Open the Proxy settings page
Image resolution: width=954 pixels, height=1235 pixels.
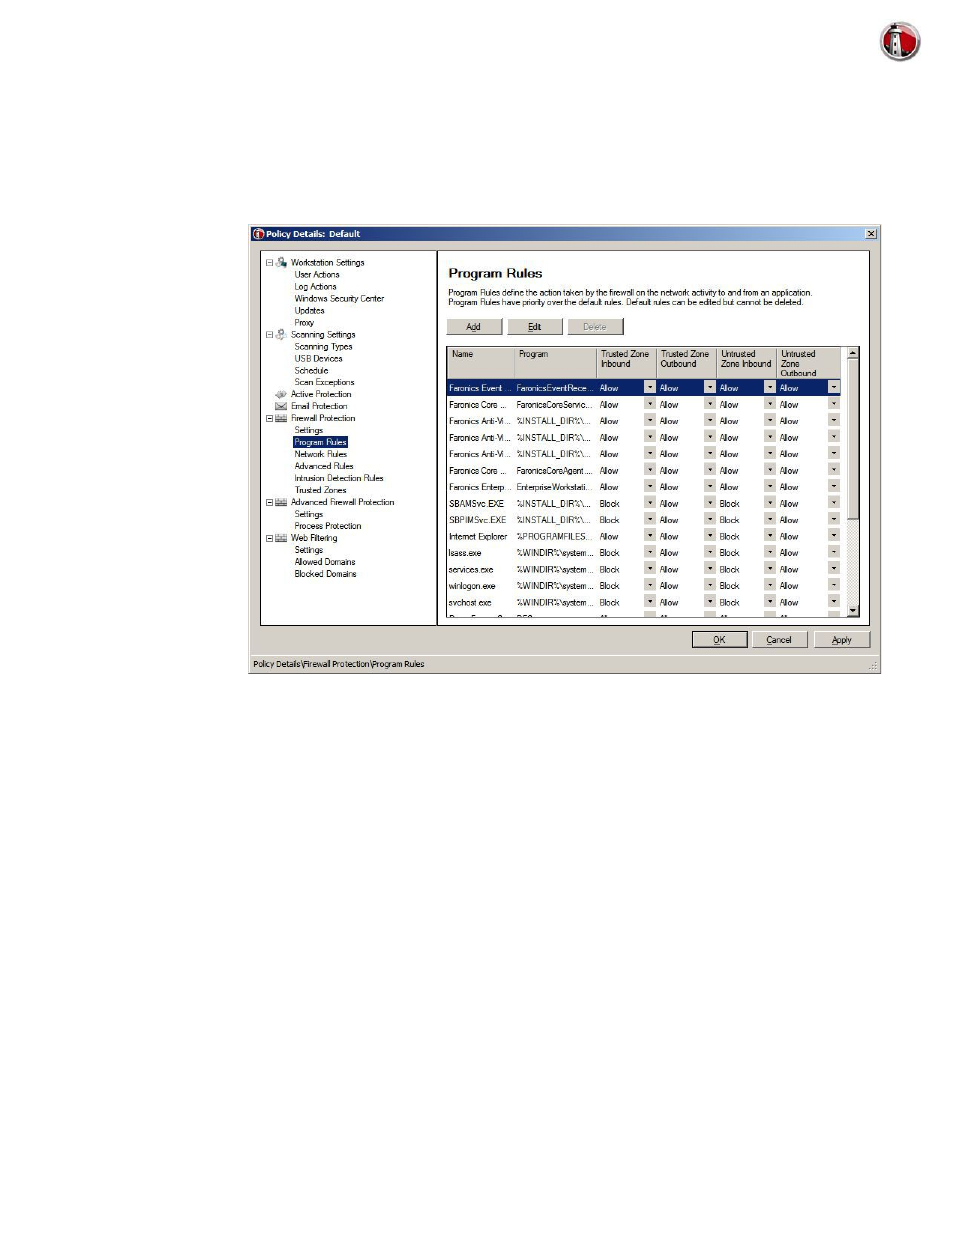tap(304, 323)
